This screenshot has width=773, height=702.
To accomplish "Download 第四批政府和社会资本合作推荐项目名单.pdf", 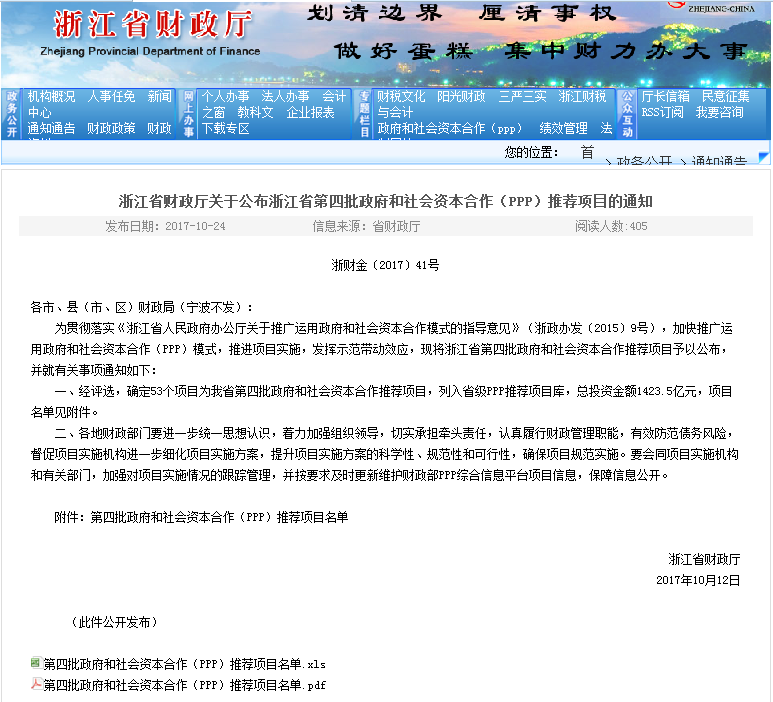I will pos(184,685).
